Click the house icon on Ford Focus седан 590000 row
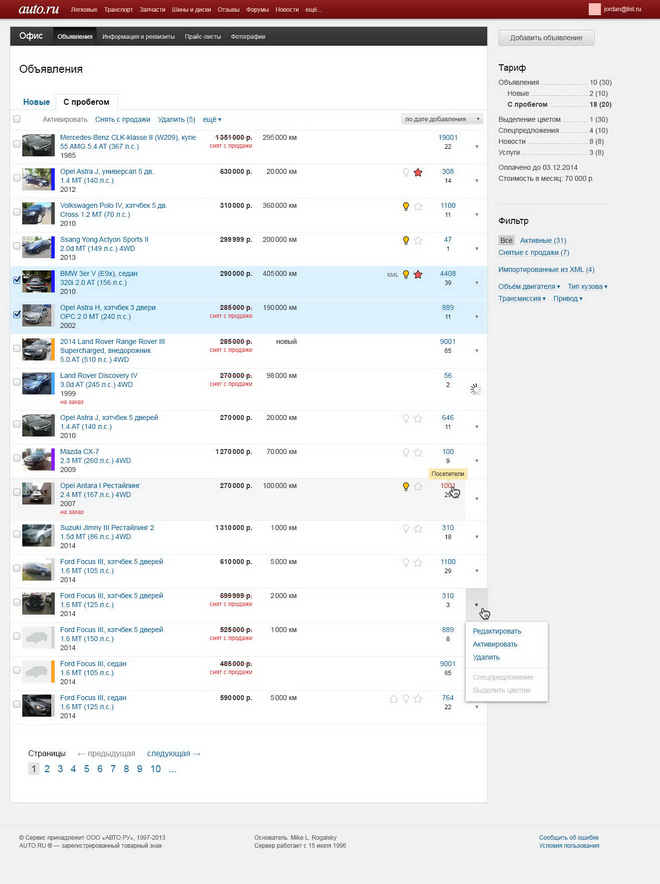This screenshot has width=660, height=884. click(x=393, y=699)
